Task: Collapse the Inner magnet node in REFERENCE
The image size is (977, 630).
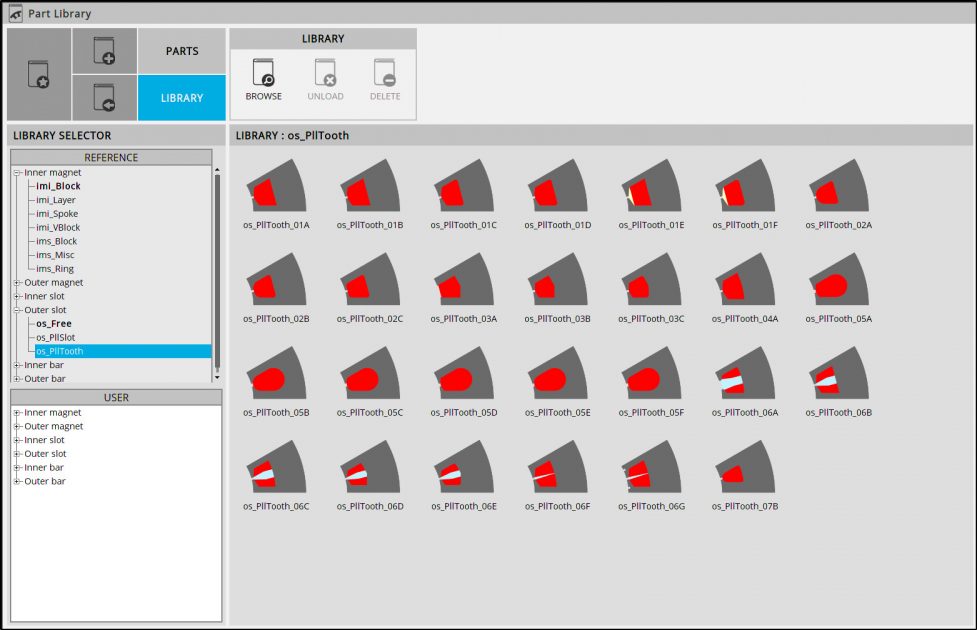Action: coord(17,173)
